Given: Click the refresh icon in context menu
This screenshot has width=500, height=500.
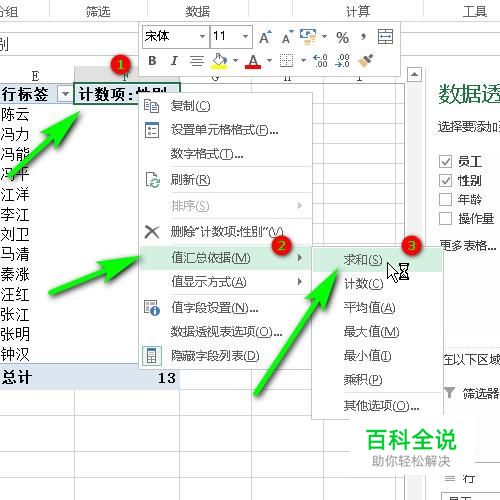Looking at the screenshot, I should tap(153, 180).
